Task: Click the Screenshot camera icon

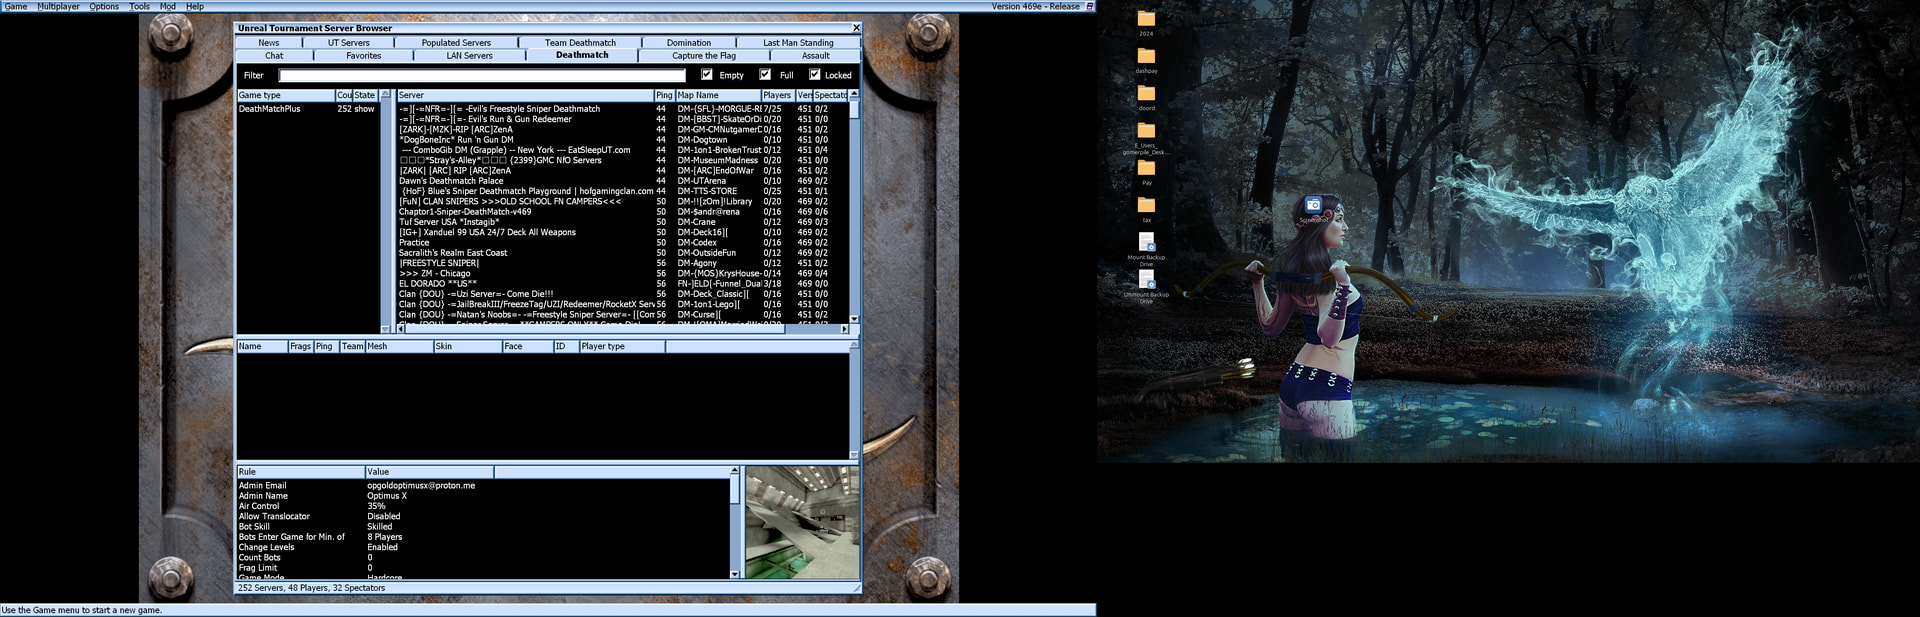Action: click(1313, 205)
